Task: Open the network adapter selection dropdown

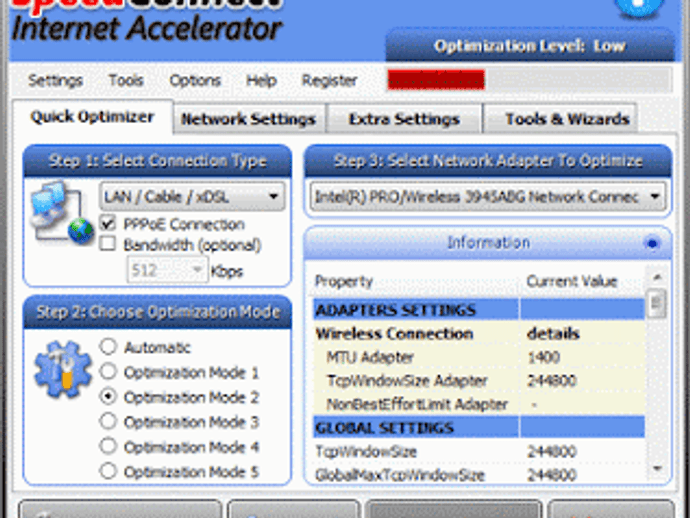Action: (x=488, y=196)
